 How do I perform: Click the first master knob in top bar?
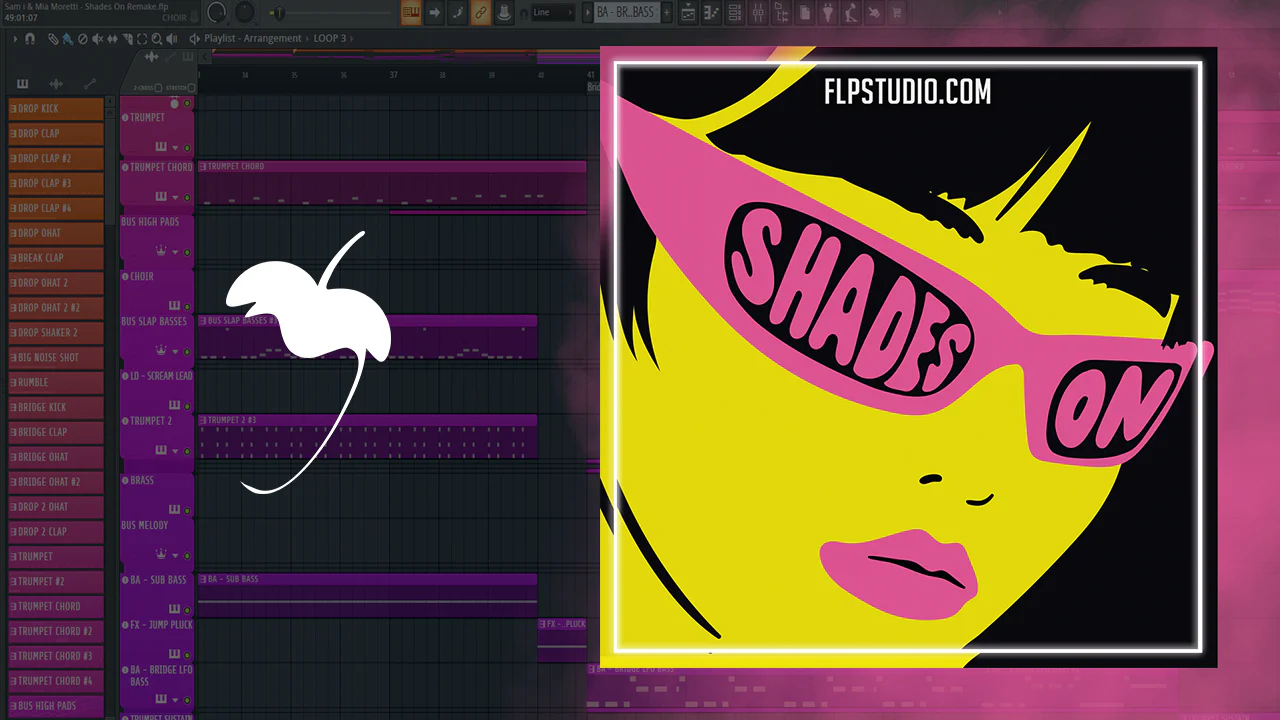216,12
